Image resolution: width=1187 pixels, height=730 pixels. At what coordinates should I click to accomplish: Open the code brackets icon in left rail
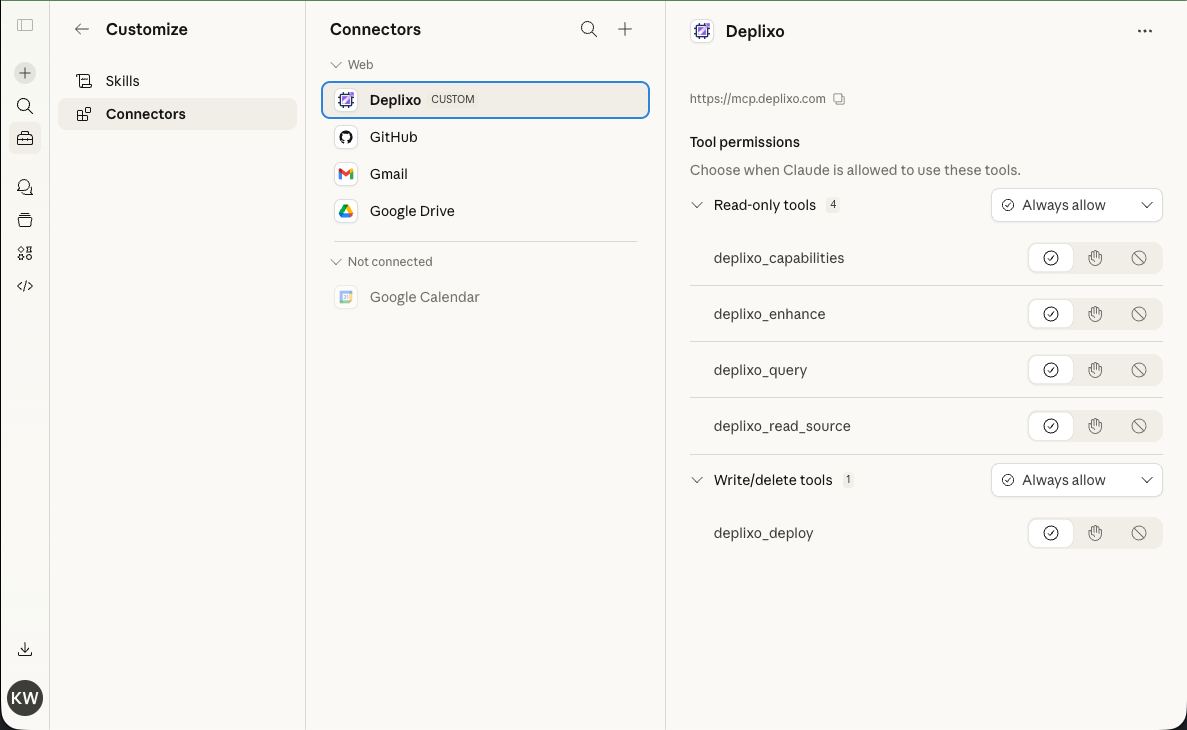click(x=25, y=286)
